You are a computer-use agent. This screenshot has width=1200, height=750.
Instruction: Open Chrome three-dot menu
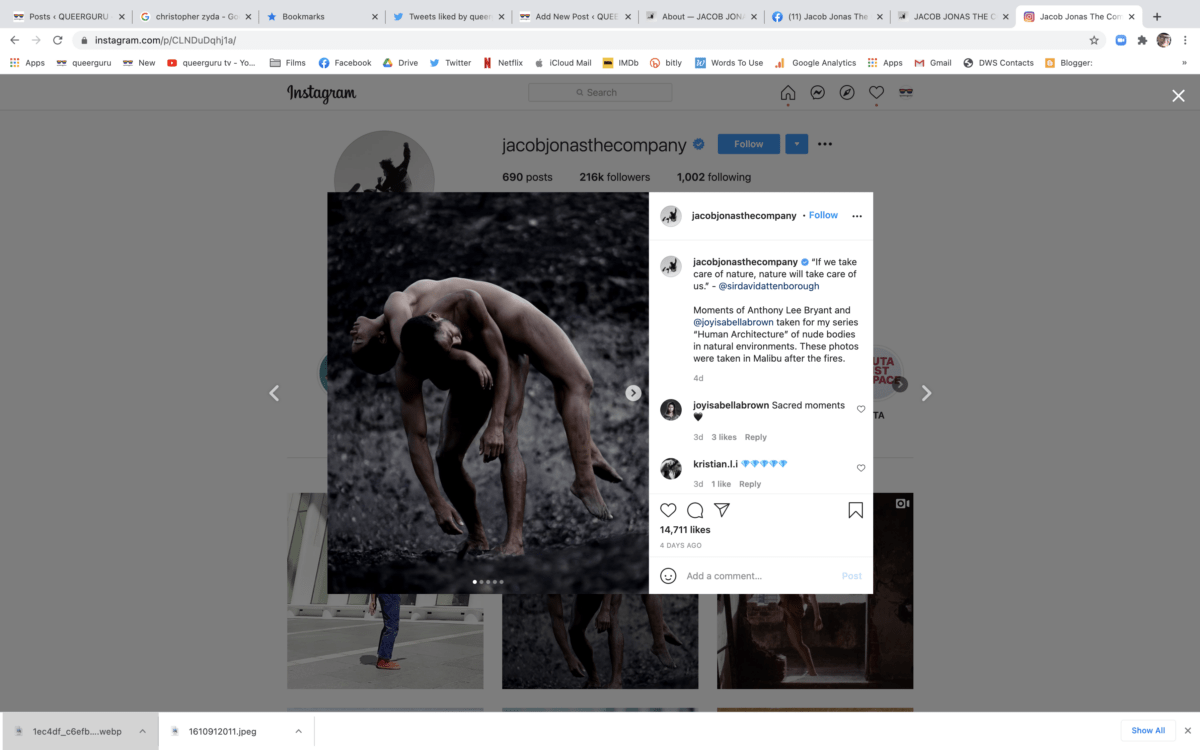1185,40
